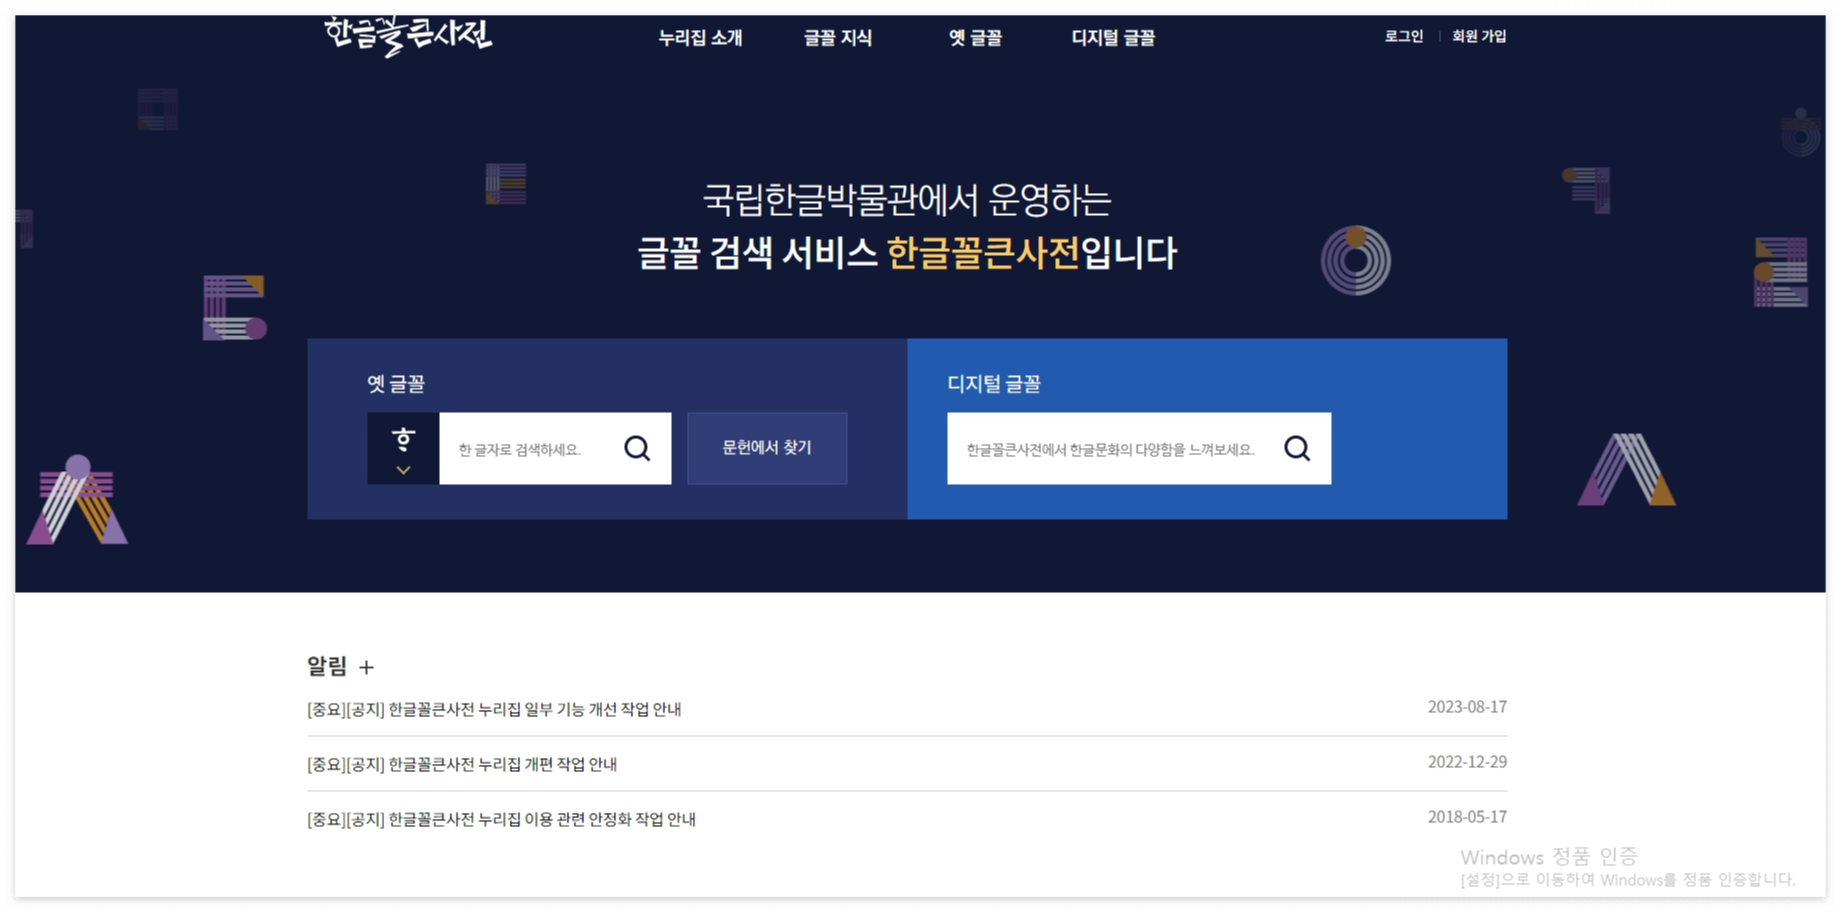Click the yellow 한글꼴큰사전 headline text
Viewport: 1841px width, 912px height.
click(983, 253)
